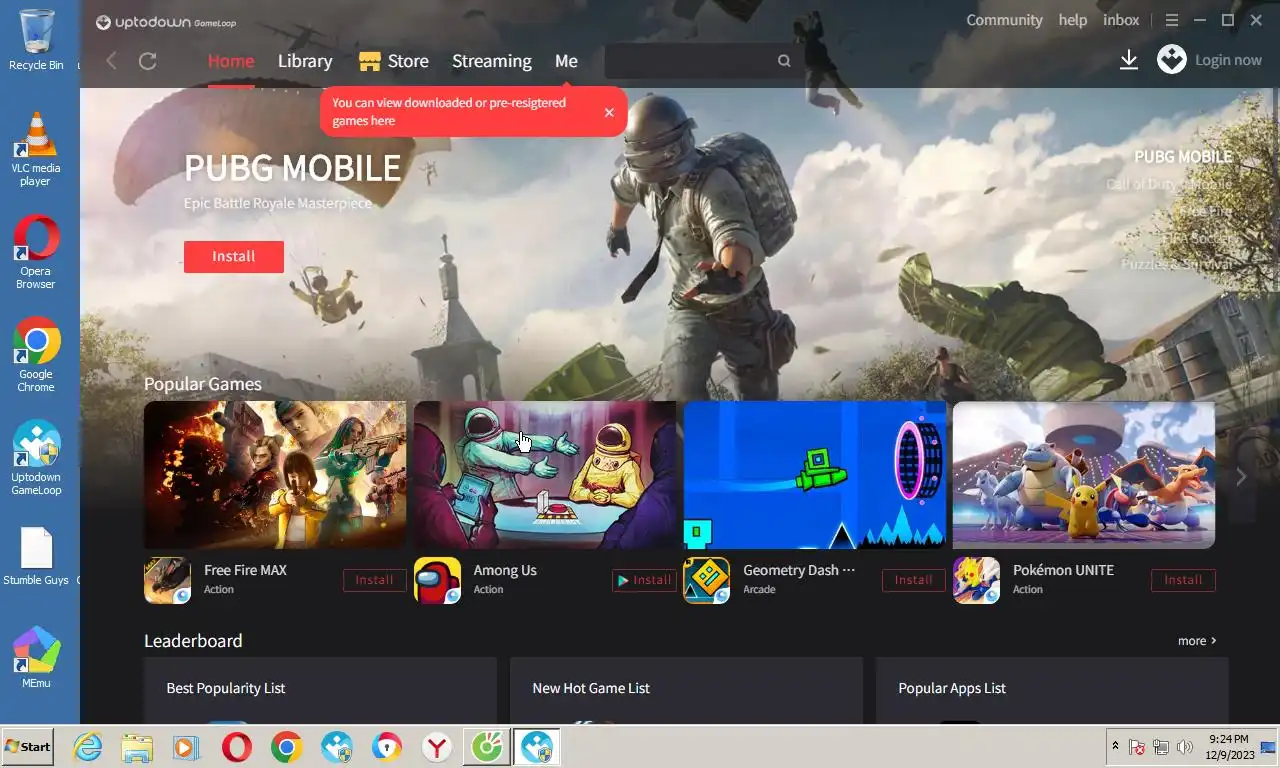The width and height of the screenshot is (1280, 768).
Task: Click the Among Us app icon
Action: click(x=437, y=580)
